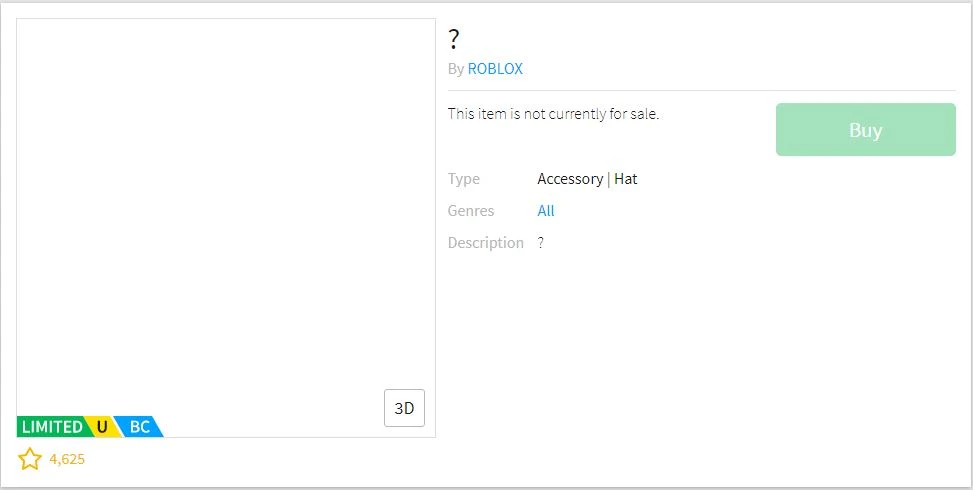Image resolution: width=973 pixels, height=490 pixels.
Task: Click the Description field label
Action: pyautogui.click(x=486, y=243)
